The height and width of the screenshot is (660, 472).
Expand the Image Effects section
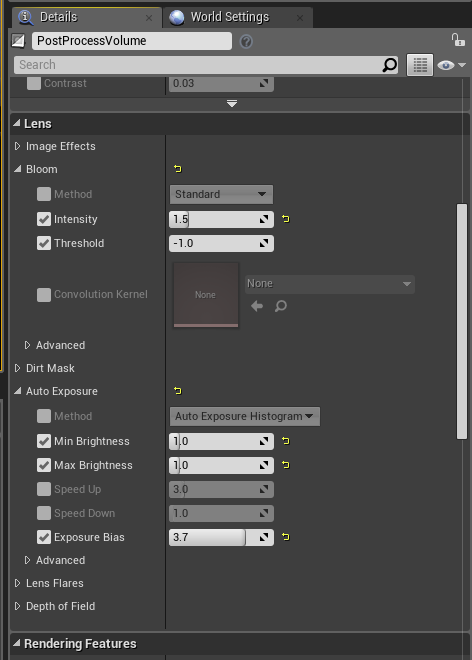(x=17, y=146)
